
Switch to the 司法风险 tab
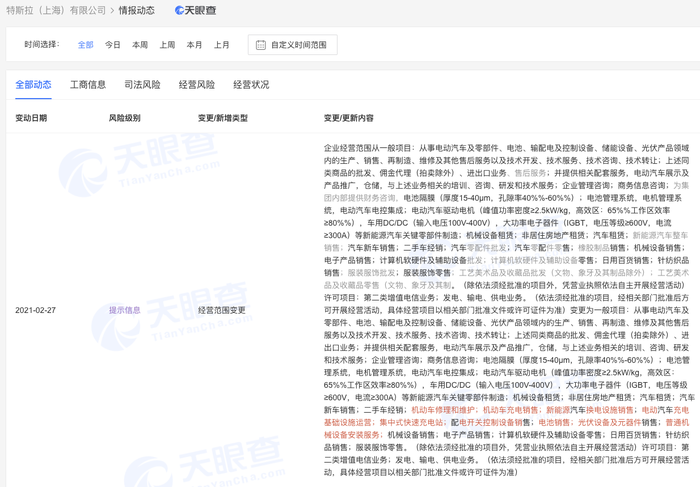[x=142, y=84]
